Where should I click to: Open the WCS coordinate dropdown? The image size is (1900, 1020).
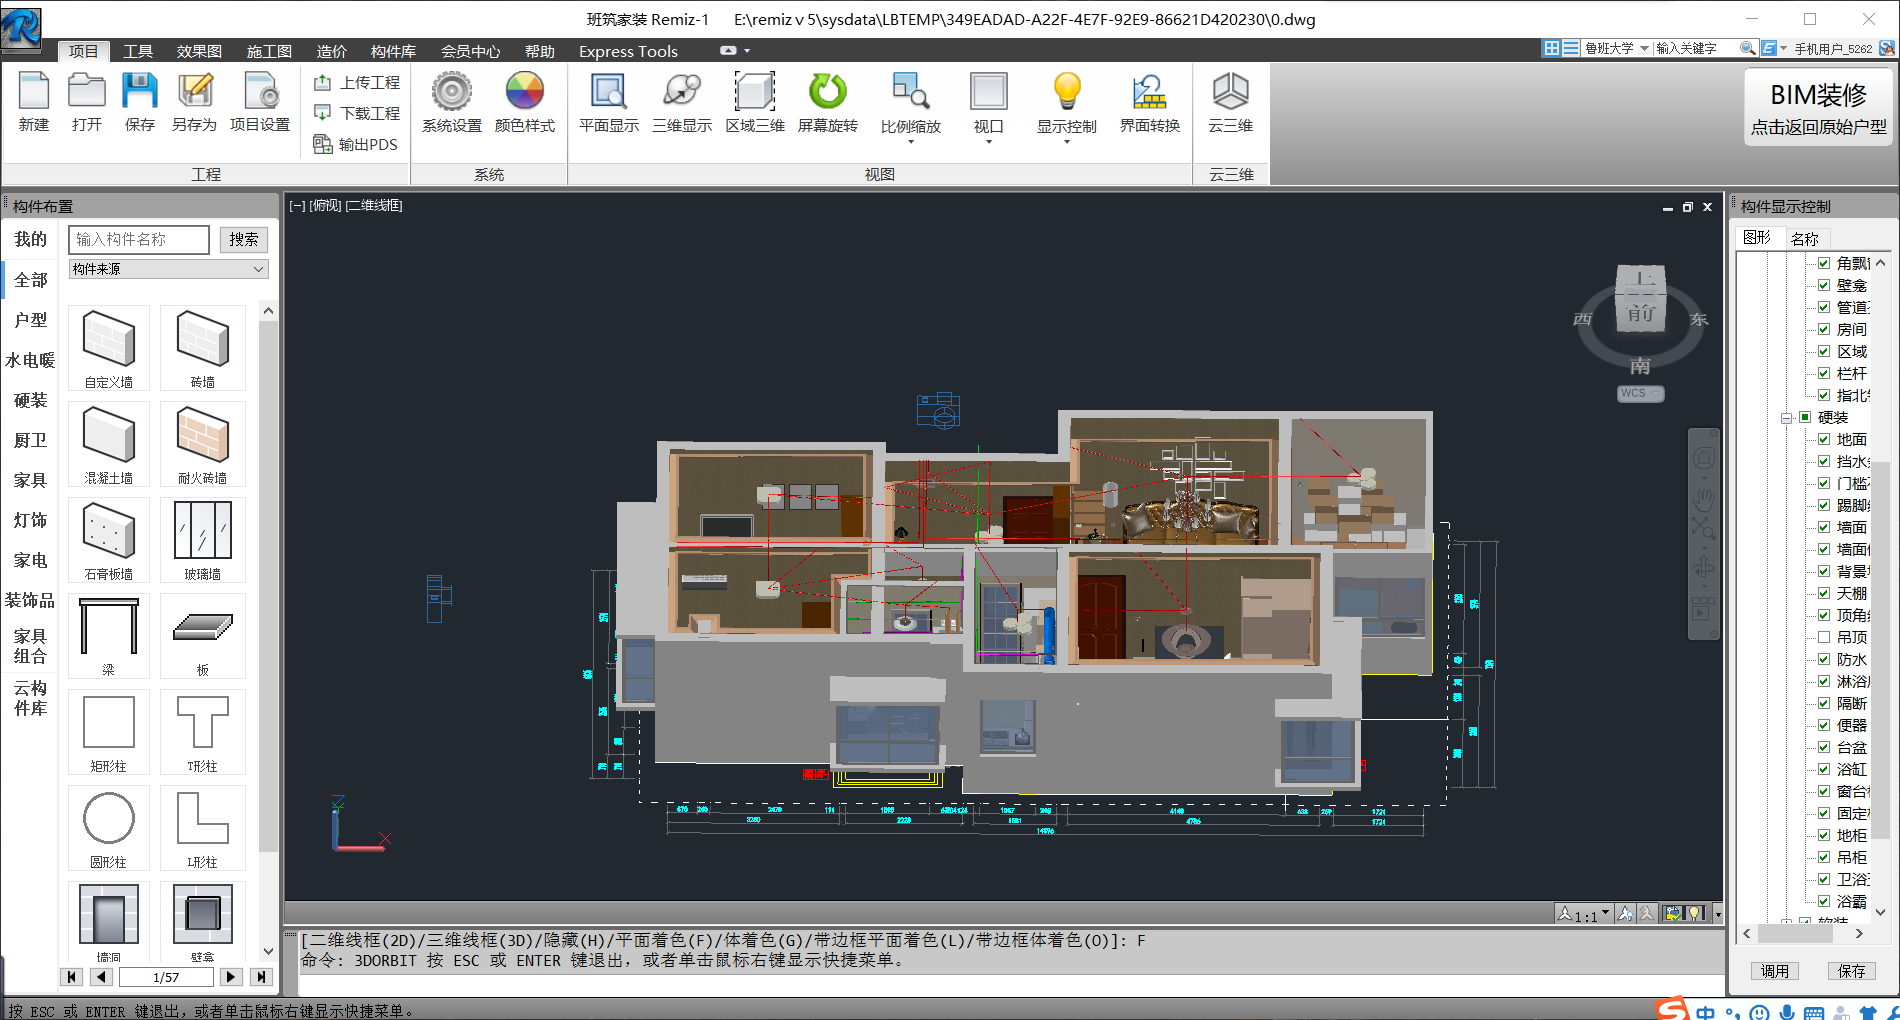[1640, 393]
